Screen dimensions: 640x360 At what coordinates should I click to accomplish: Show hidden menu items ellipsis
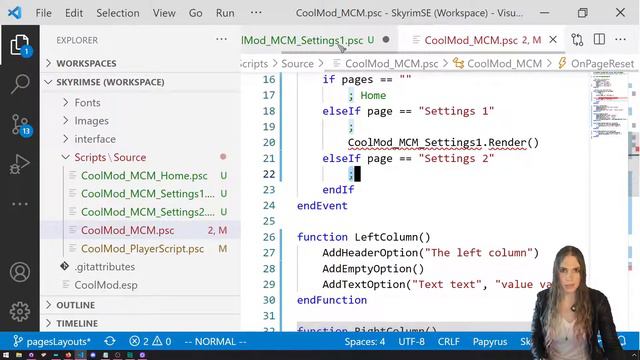click(256, 12)
